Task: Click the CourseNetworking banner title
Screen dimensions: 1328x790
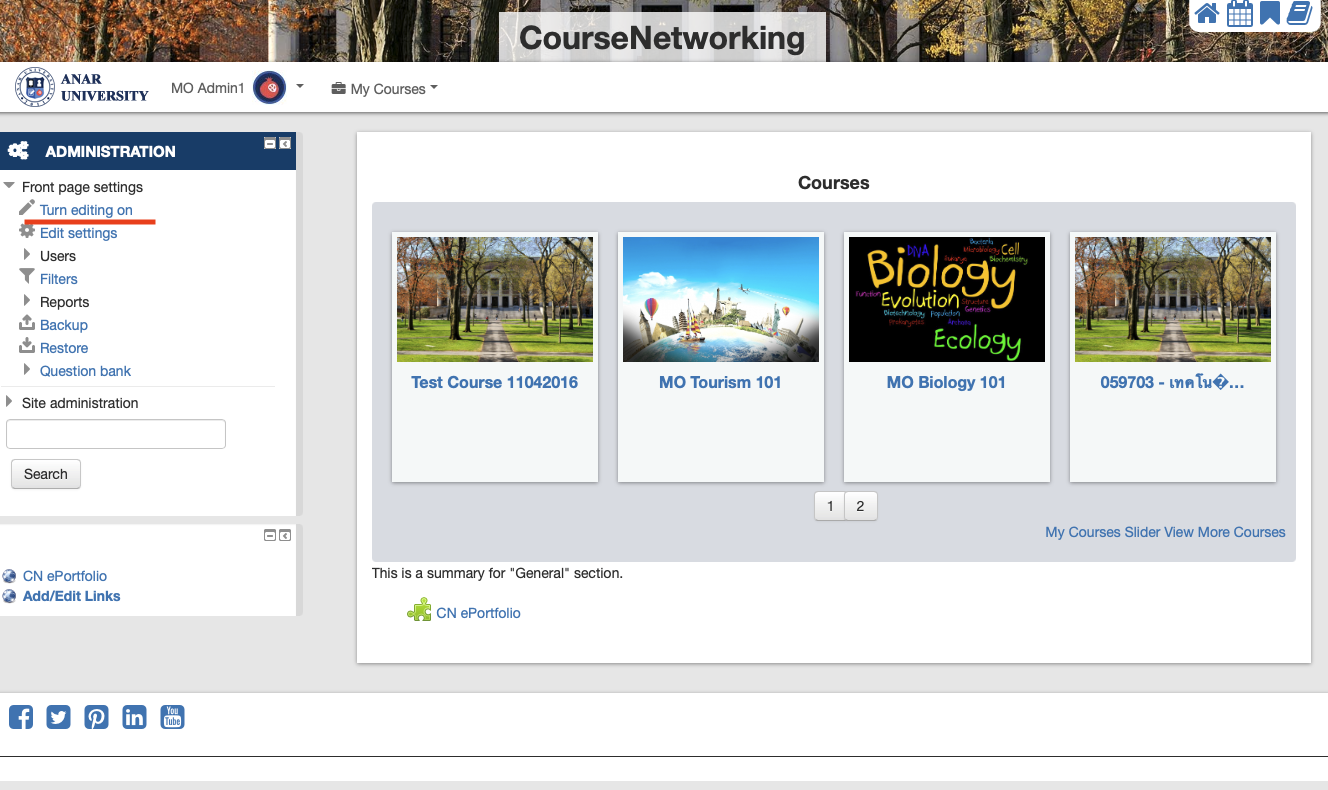Action: pos(662,38)
